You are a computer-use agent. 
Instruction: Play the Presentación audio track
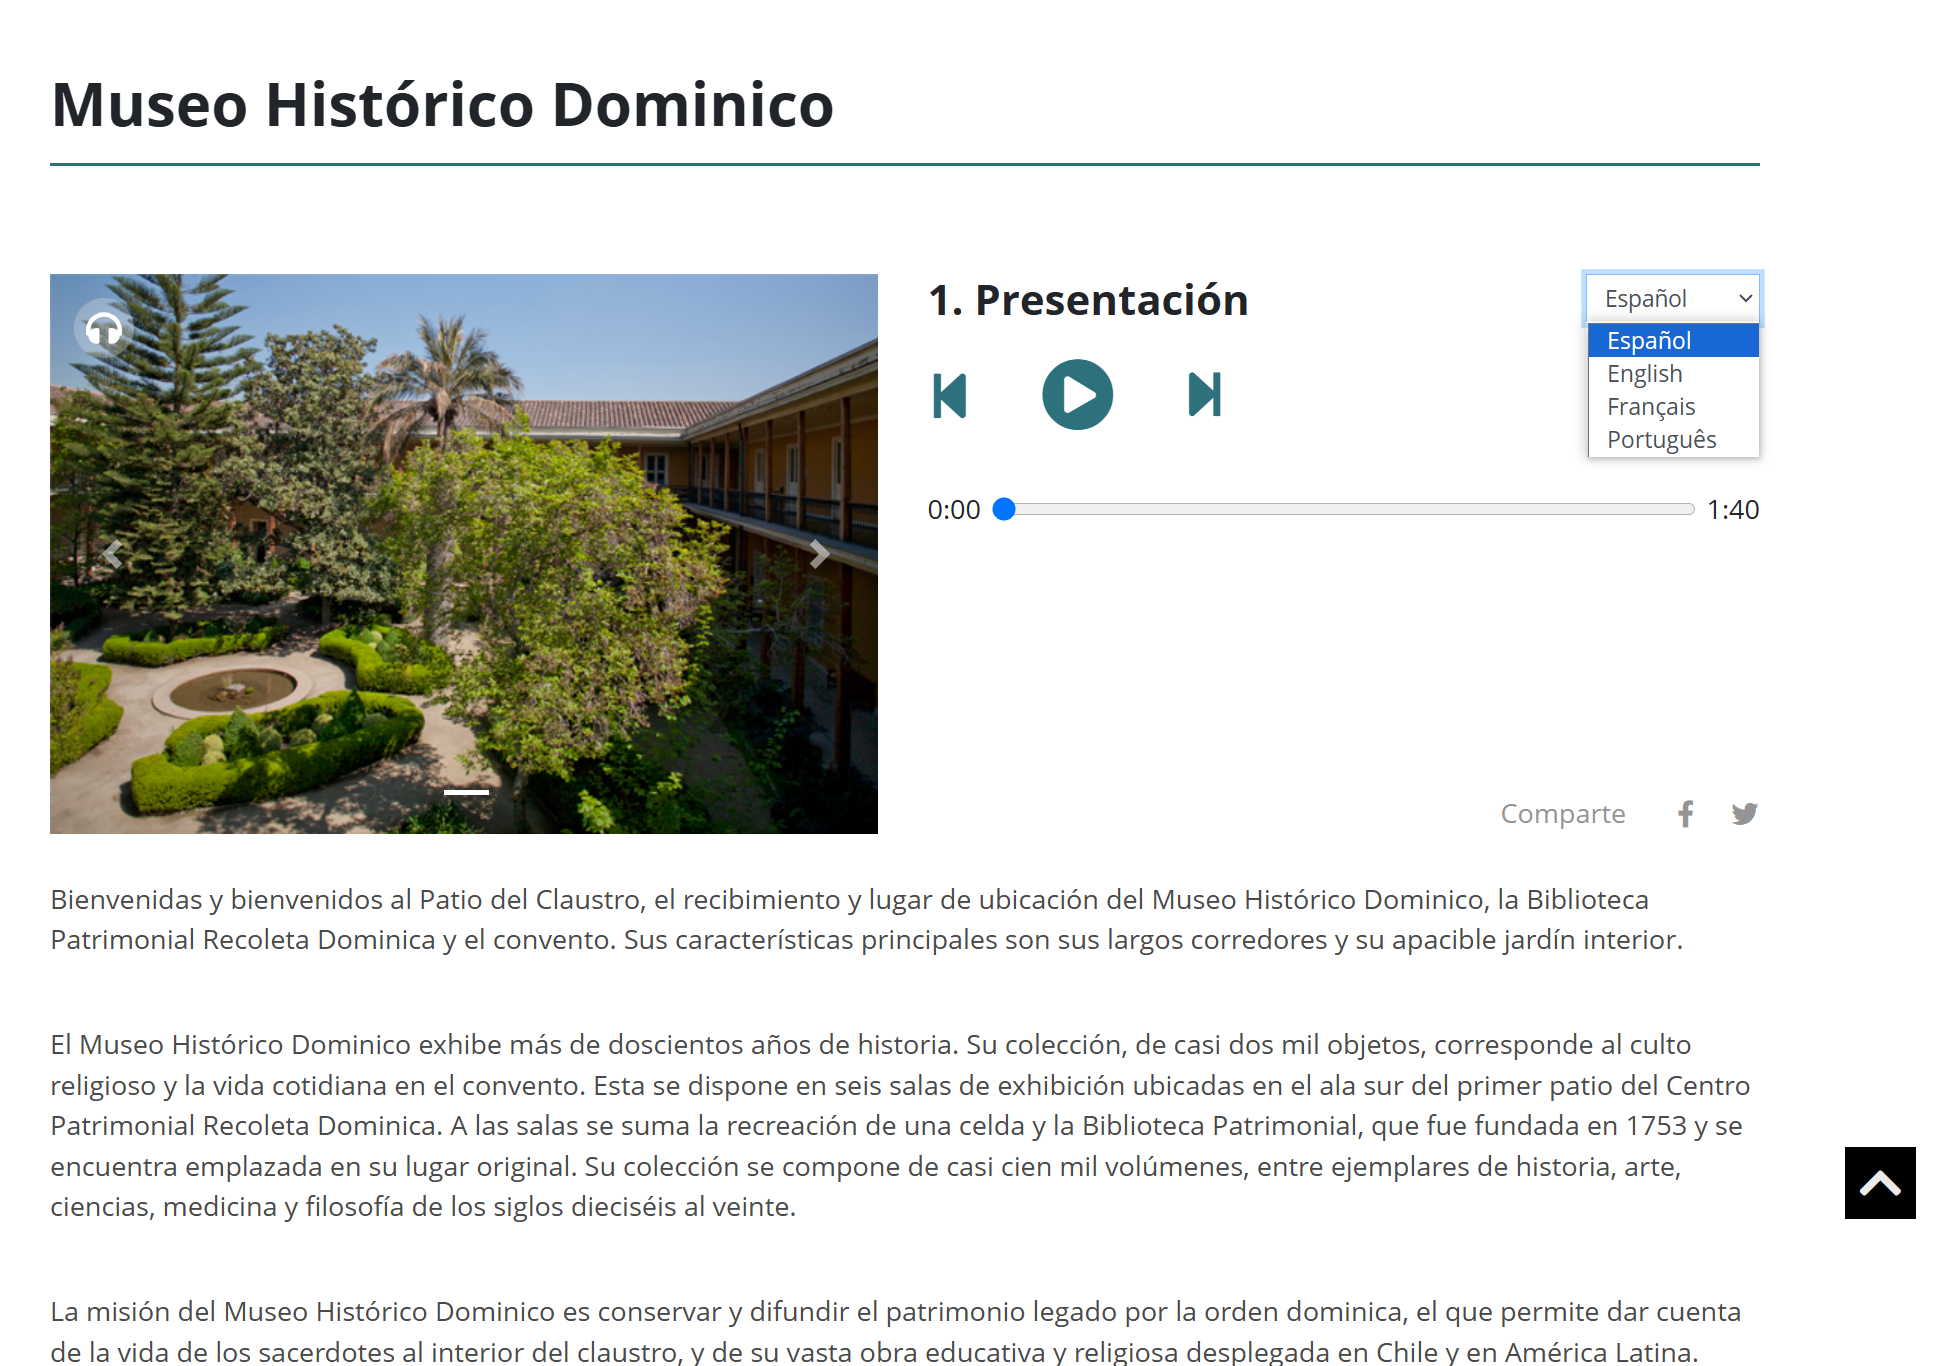1077,395
